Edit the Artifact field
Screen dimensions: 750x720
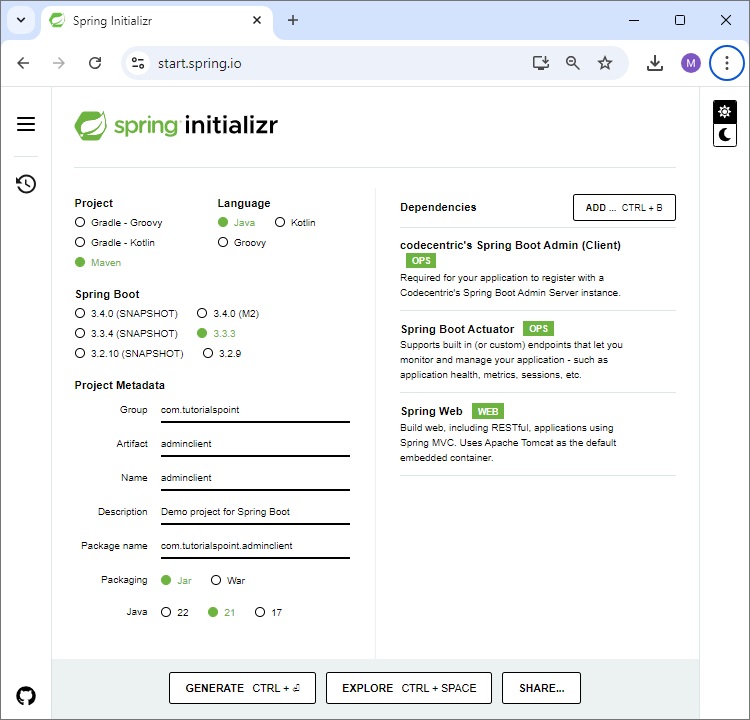[x=255, y=445]
